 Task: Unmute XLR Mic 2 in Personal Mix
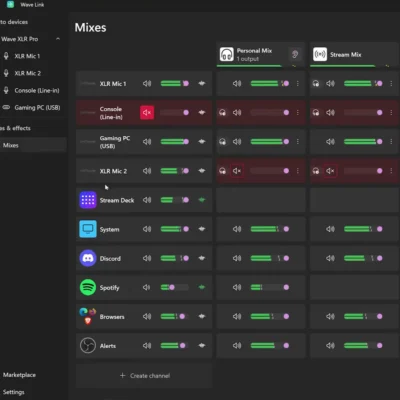[x=237, y=171]
